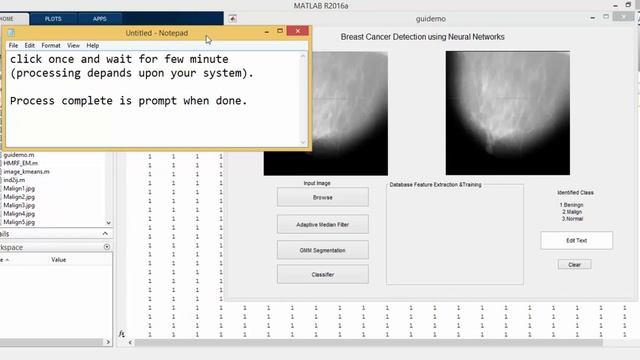Image resolution: width=640 pixels, height=360 pixels.
Task: Click inside the Notepad text area
Action: click(x=154, y=99)
